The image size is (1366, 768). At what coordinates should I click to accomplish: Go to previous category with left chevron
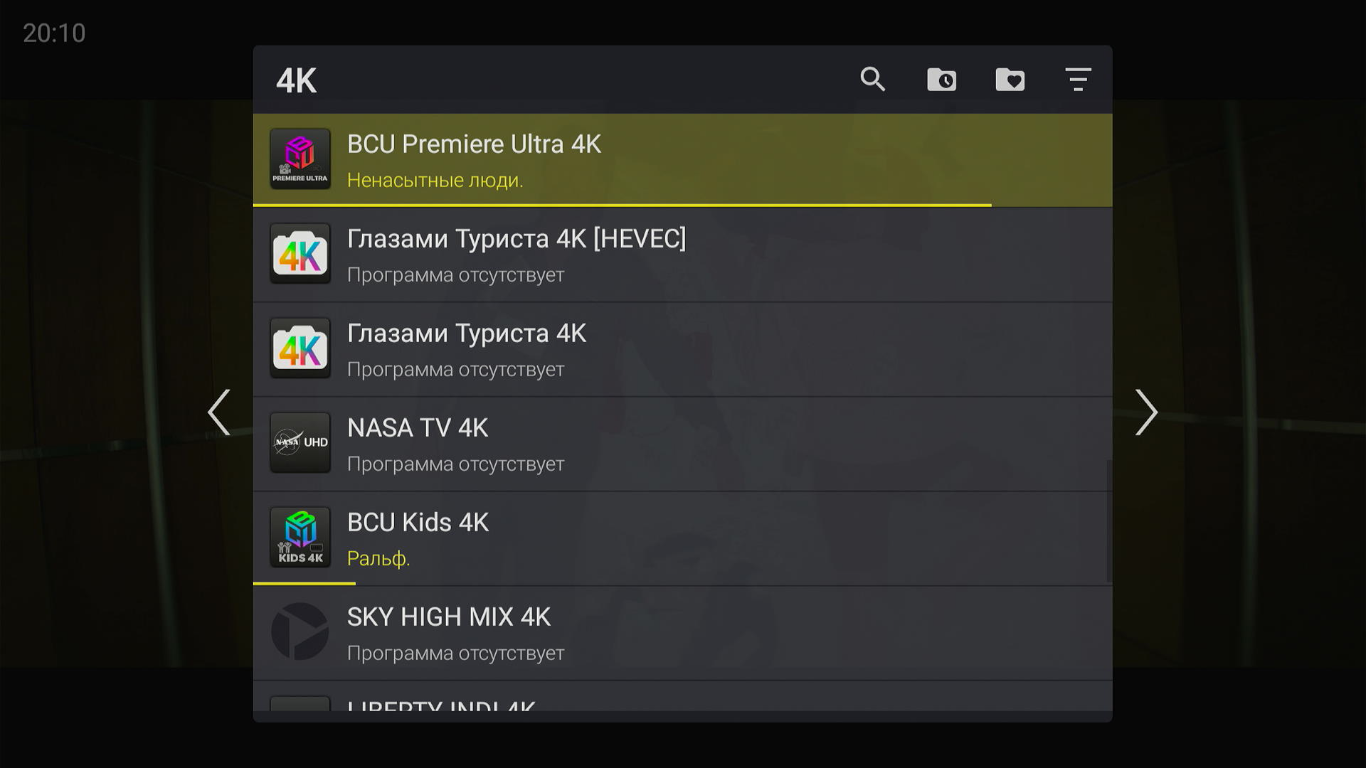(219, 412)
